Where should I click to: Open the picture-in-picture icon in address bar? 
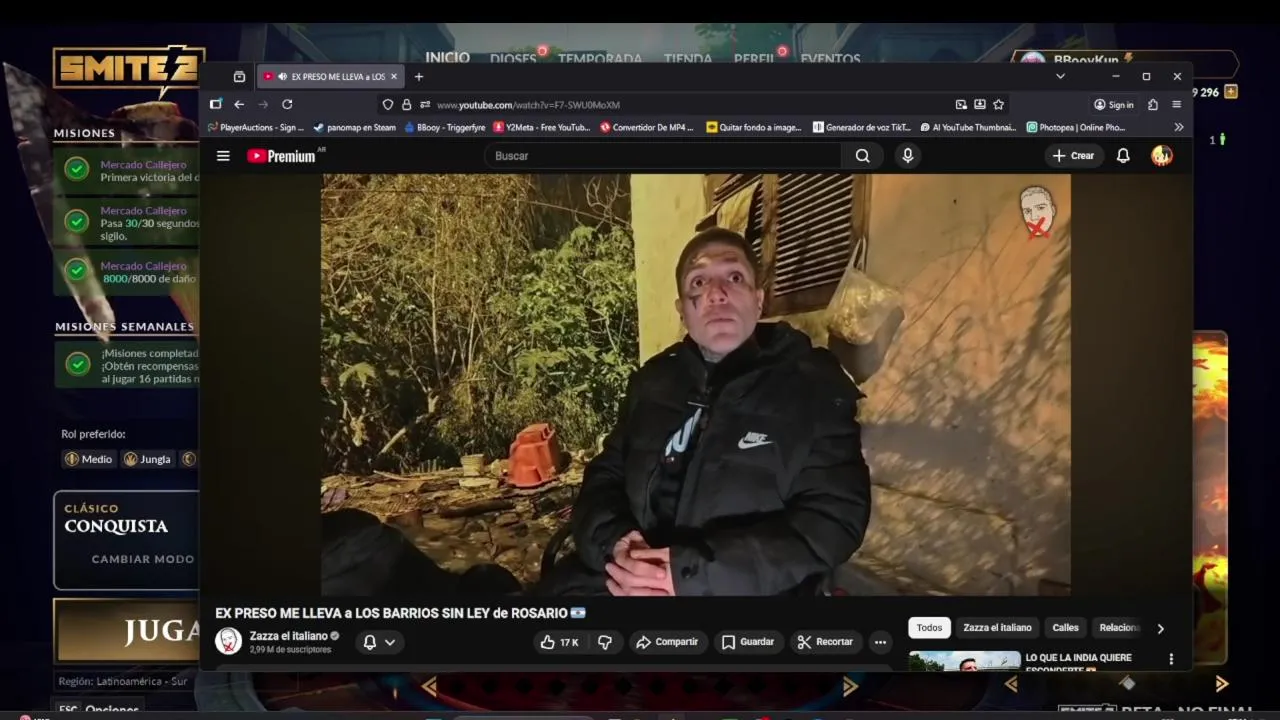tap(961, 104)
